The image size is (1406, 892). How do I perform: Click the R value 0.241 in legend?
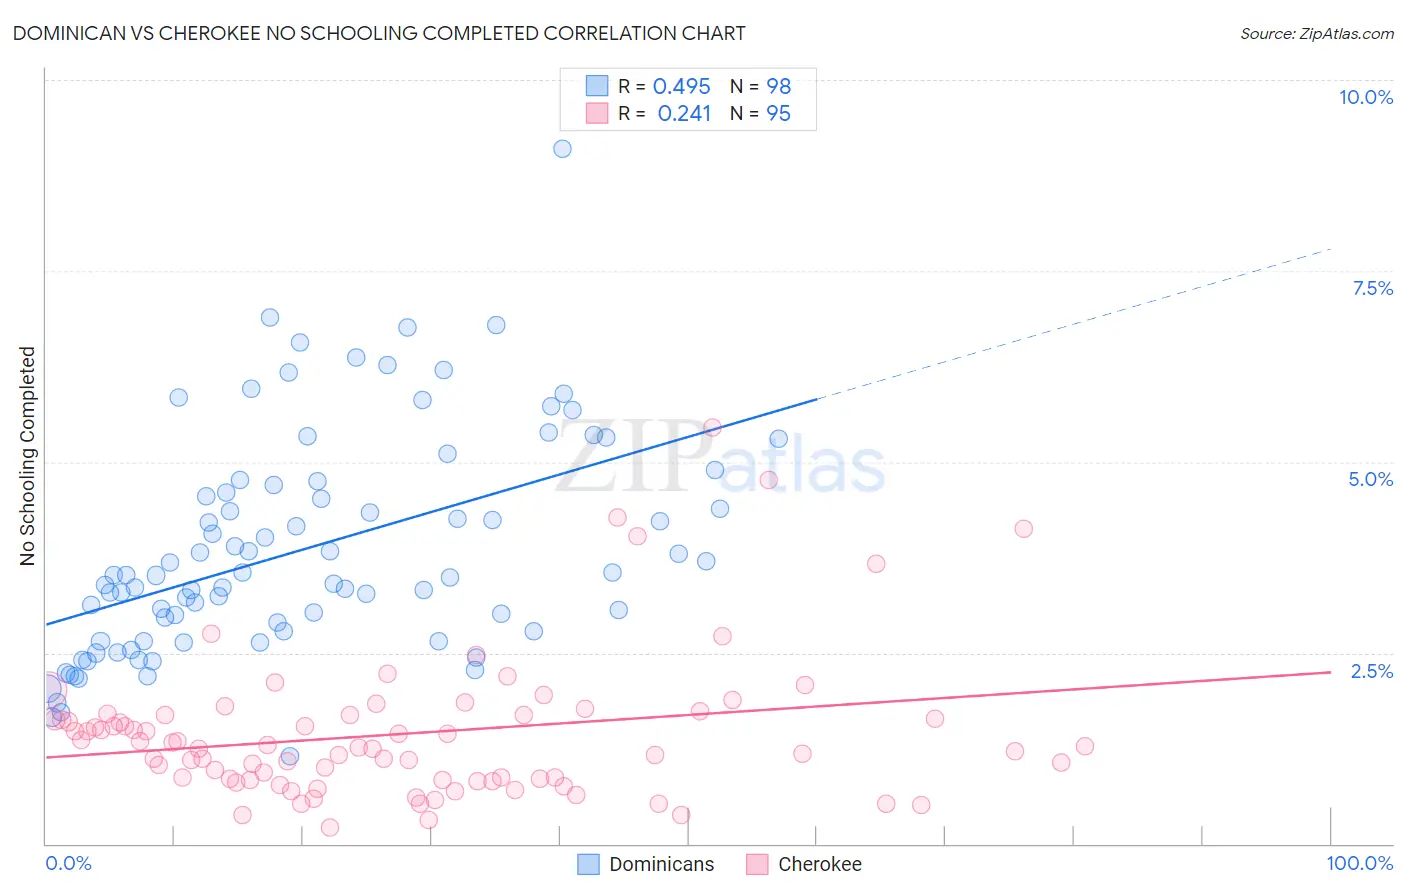coord(684,113)
